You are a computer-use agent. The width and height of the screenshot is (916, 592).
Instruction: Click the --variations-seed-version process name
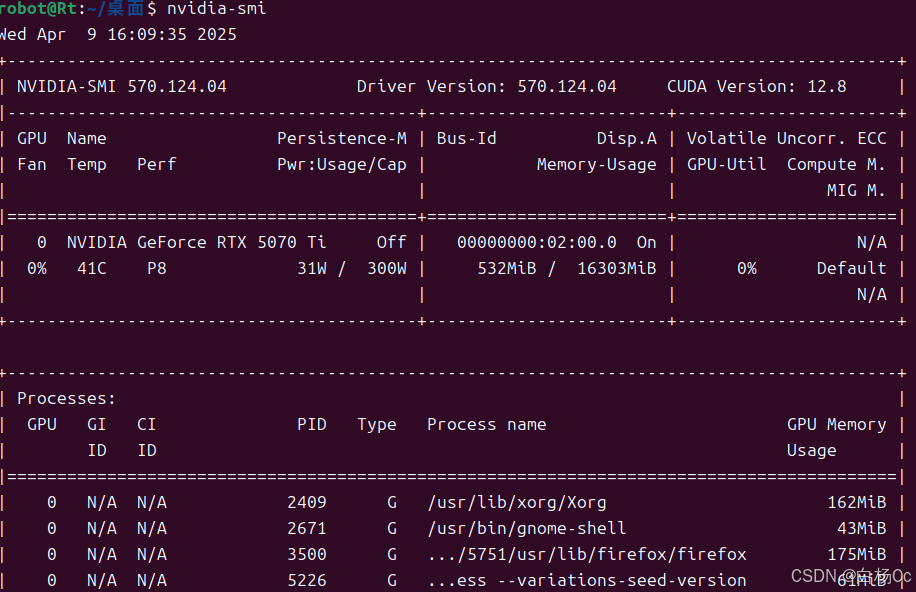click(587, 580)
